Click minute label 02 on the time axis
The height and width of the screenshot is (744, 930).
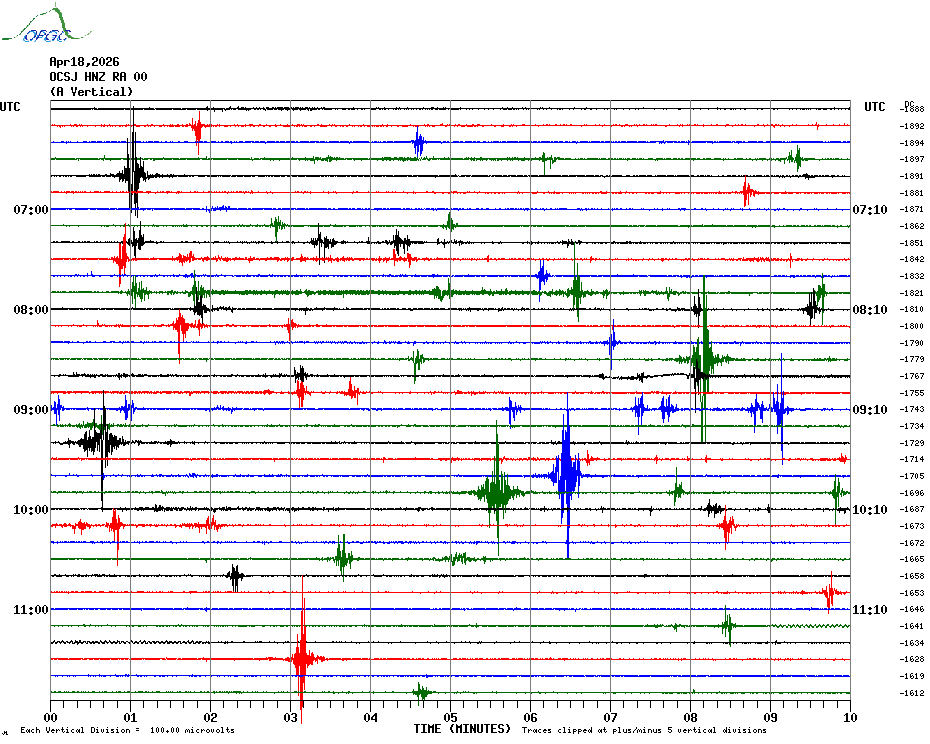[x=211, y=718]
